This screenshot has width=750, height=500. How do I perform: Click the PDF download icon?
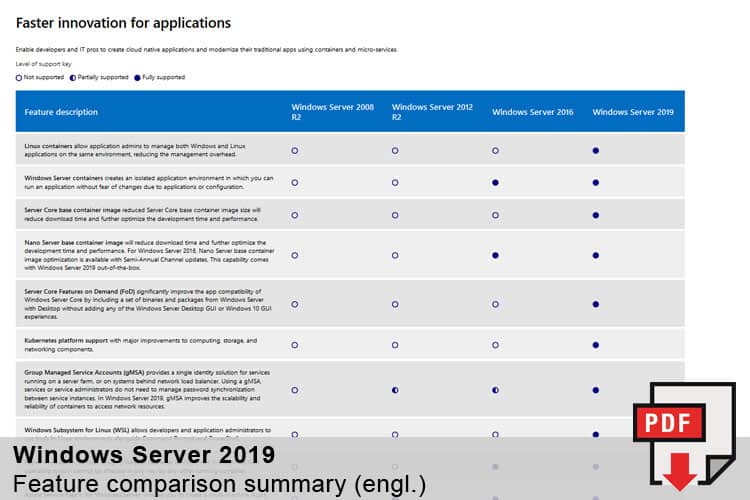[x=684, y=436]
